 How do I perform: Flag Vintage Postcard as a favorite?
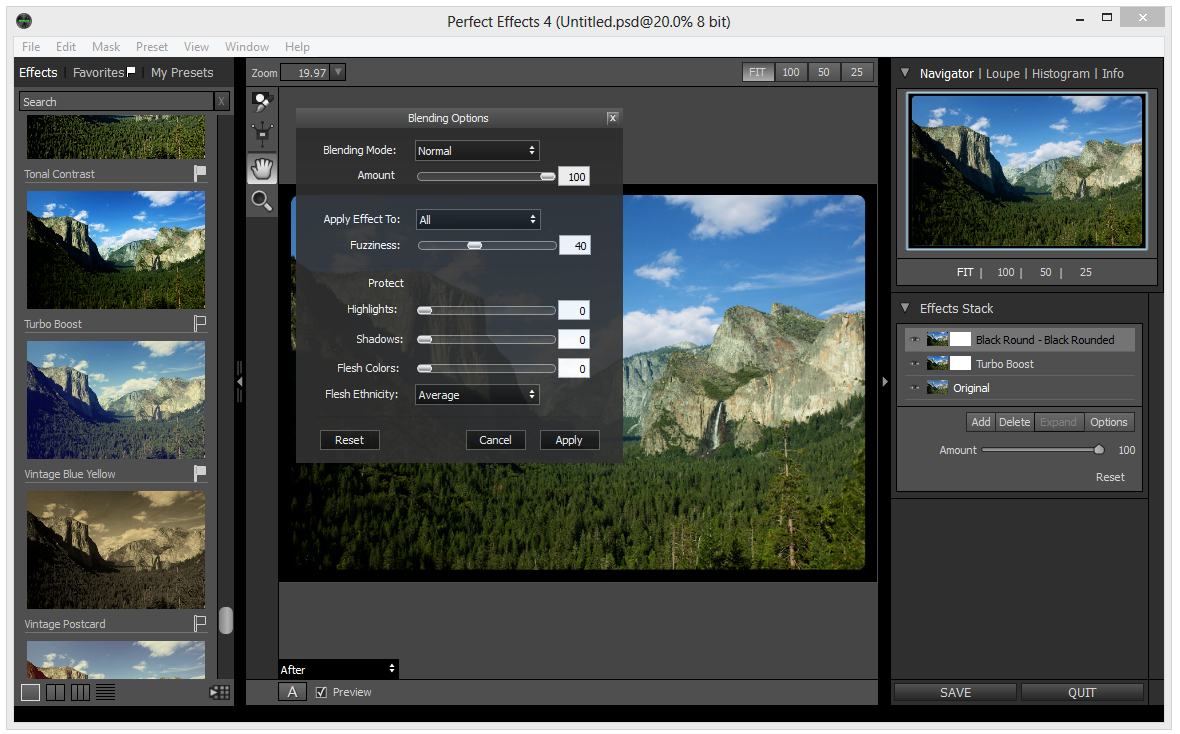pyautogui.click(x=199, y=624)
